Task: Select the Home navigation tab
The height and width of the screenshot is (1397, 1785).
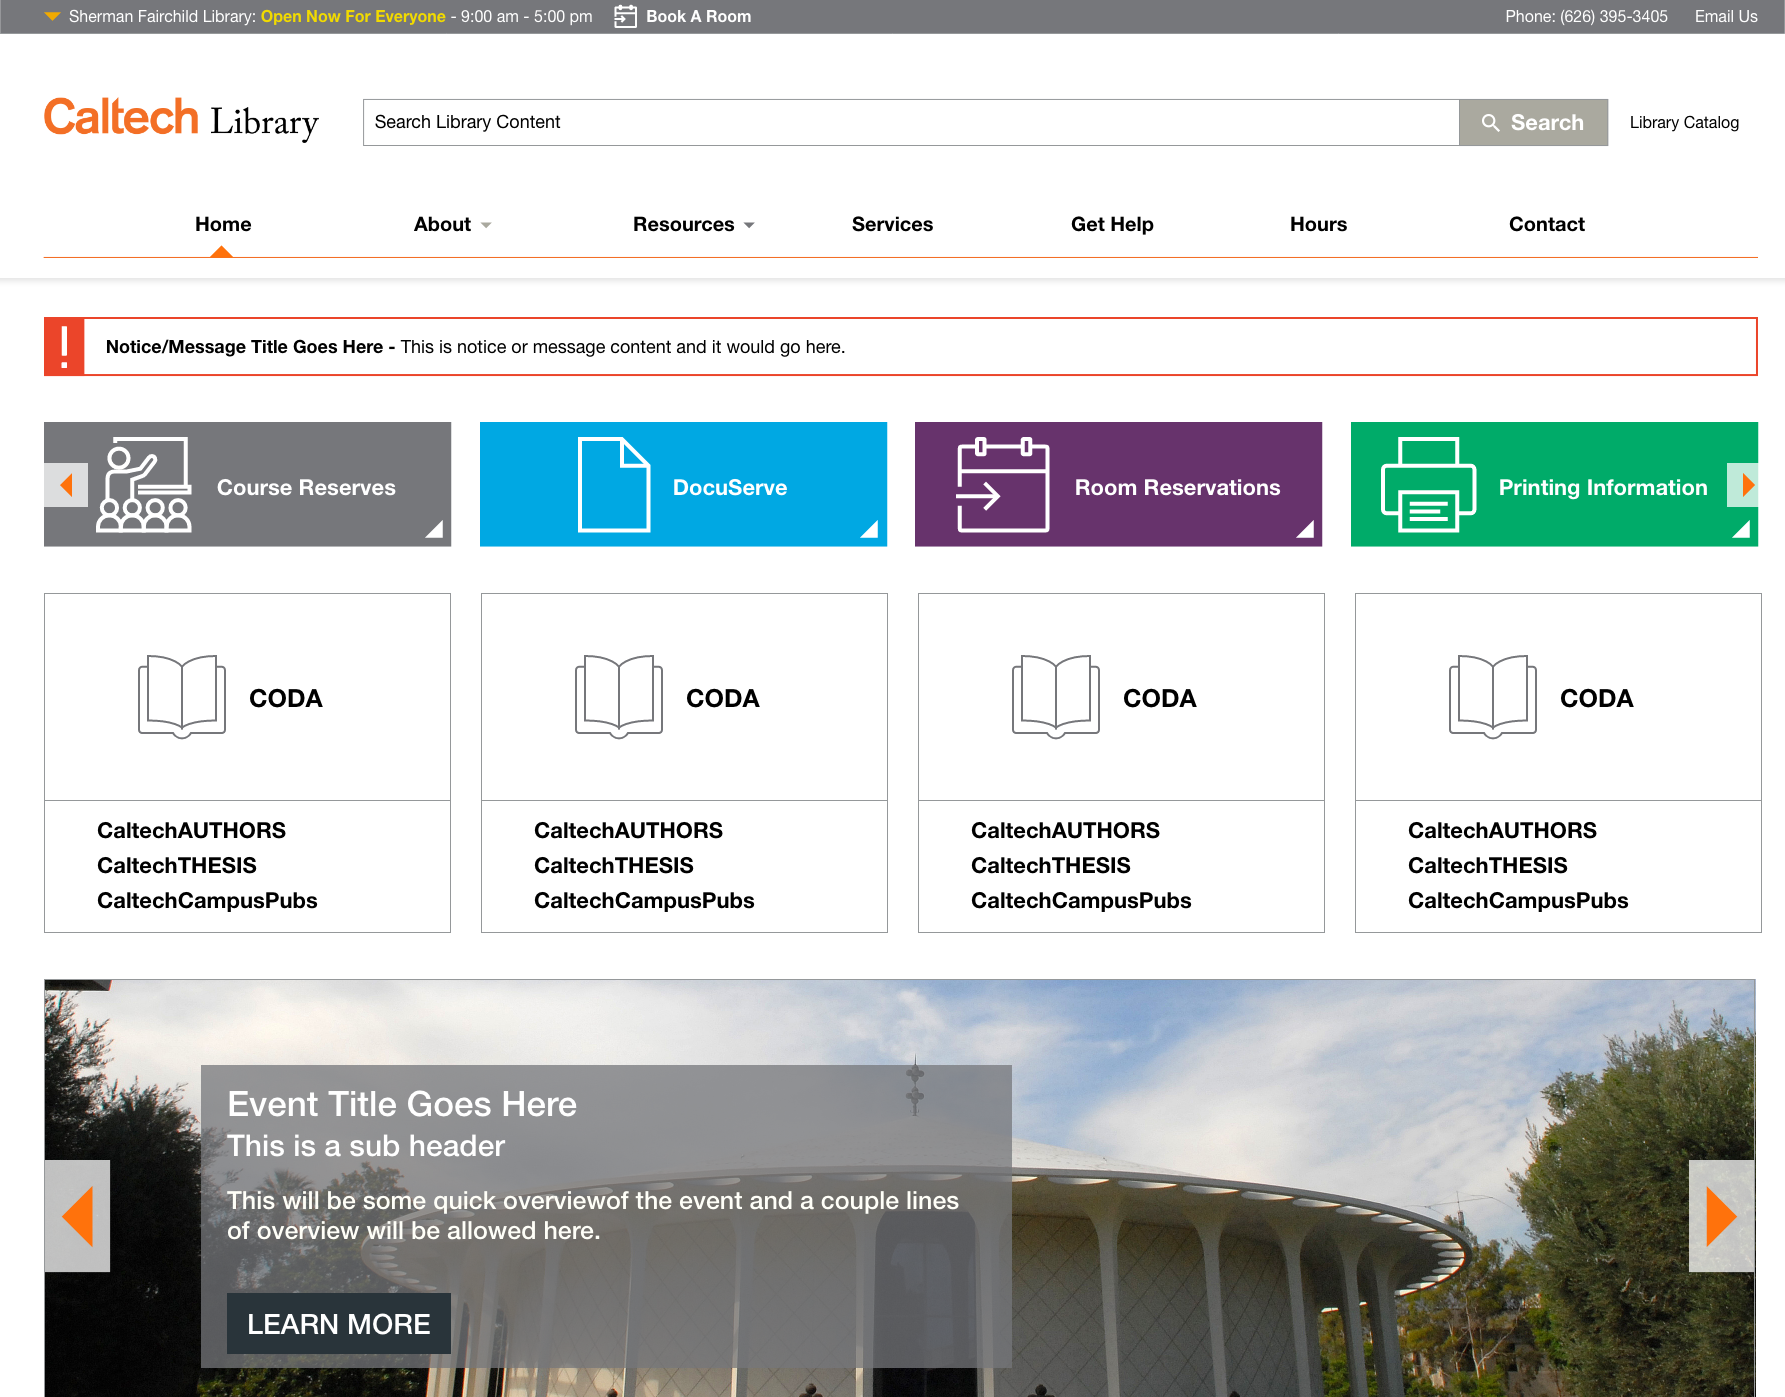Action: (223, 224)
